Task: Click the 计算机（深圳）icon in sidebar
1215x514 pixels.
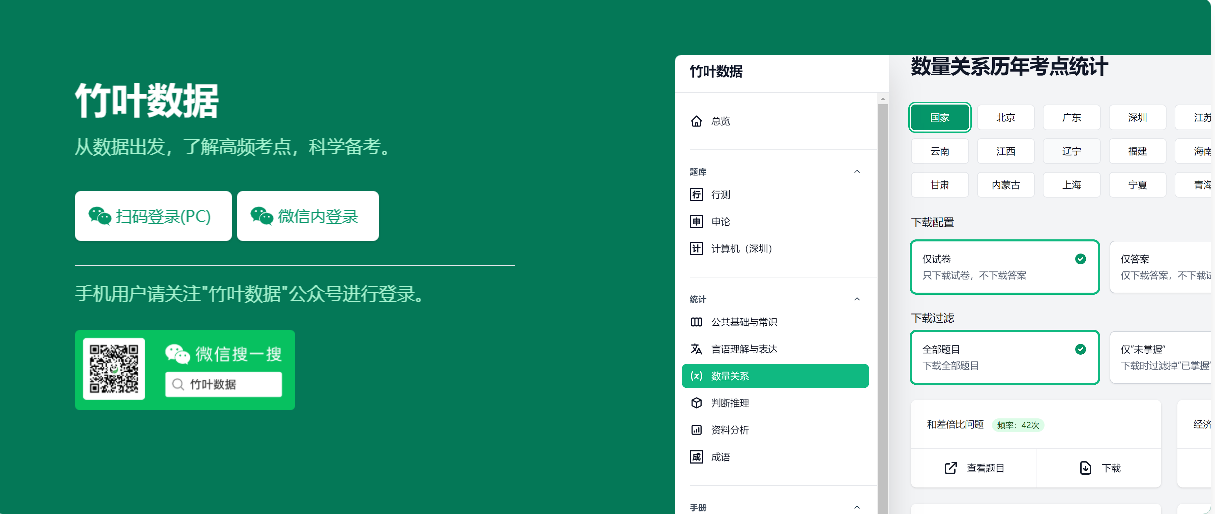Action: pyautogui.click(x=697, y=248)
